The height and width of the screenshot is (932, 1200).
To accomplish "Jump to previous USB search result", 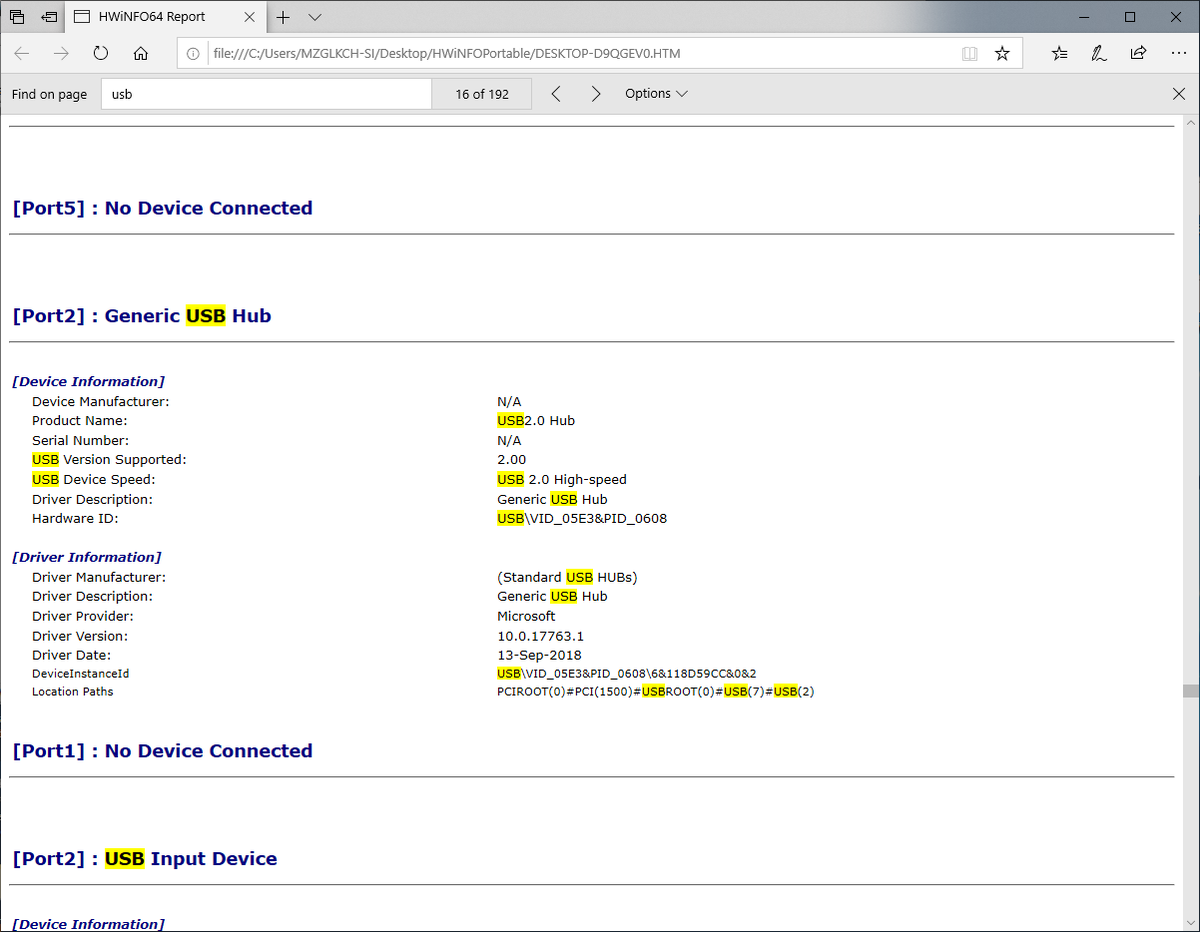I will coord(556,94).
